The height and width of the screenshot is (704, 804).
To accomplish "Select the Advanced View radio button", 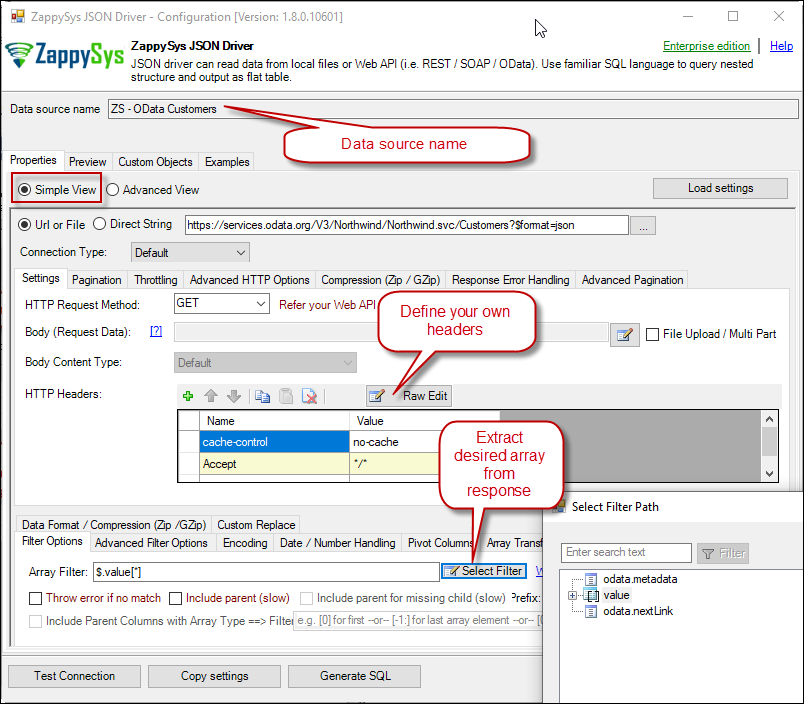I will coord(113,189).
